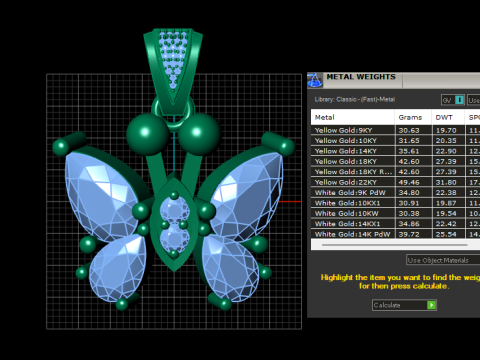
Task: Click the 31.80 DWT value
Action: (x=446, y=182)
